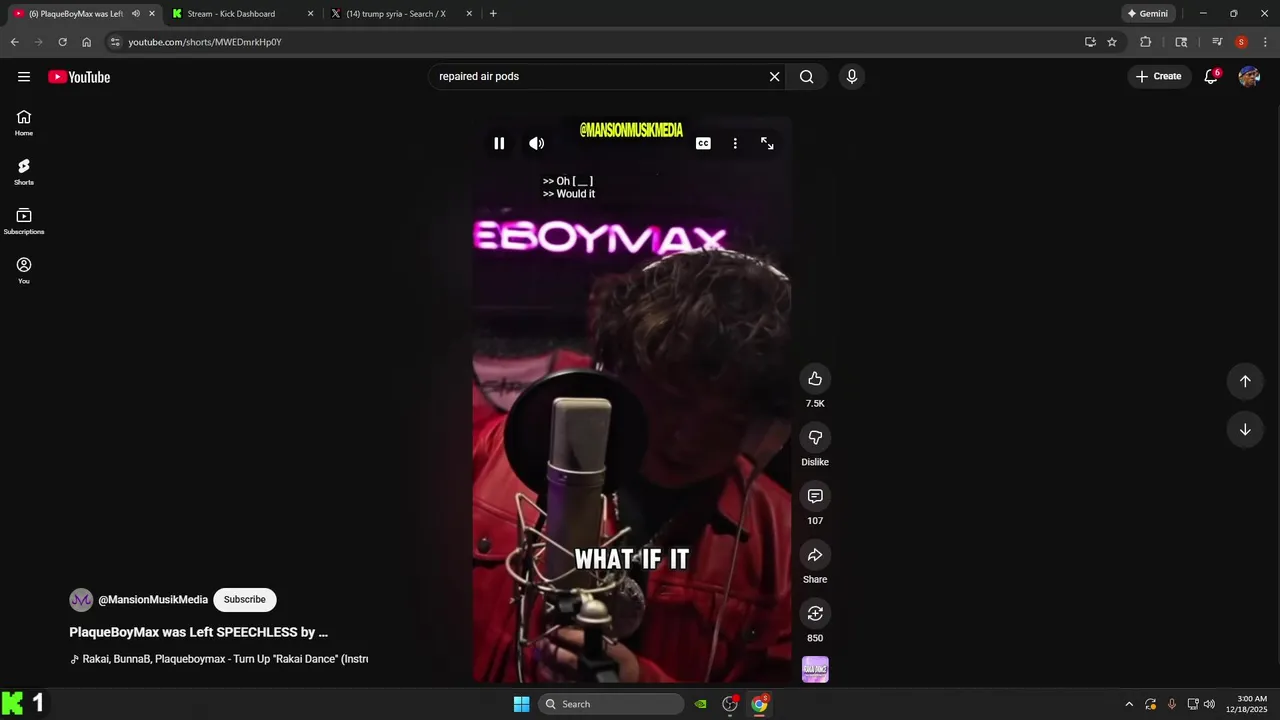Start voice search with microphone
This screenshot has height=720, width=1280.
(x=852, y=77)
